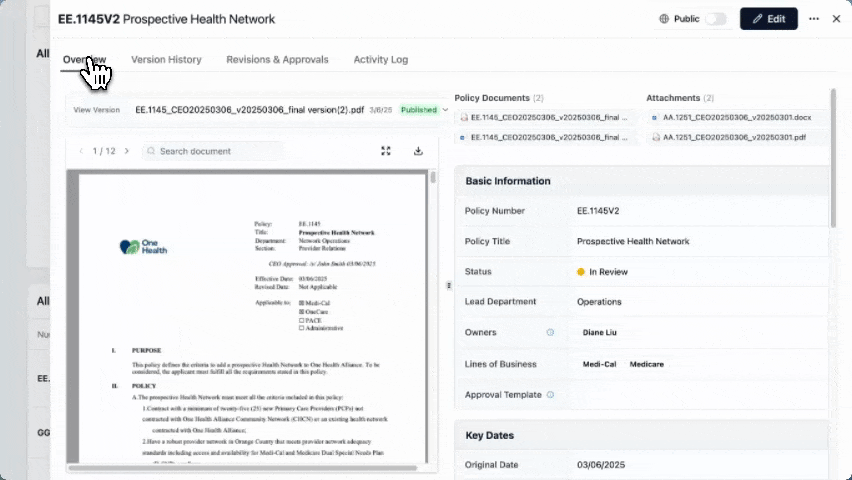Open the Activity Log tab
The height and width of the screenshot is (480, 852).
[380, 60]
